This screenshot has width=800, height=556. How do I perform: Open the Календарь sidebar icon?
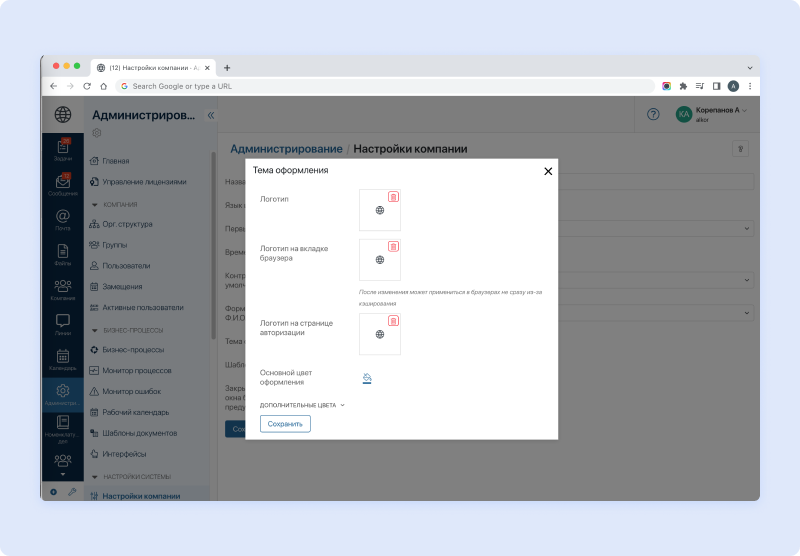click(x=63, y=359)
